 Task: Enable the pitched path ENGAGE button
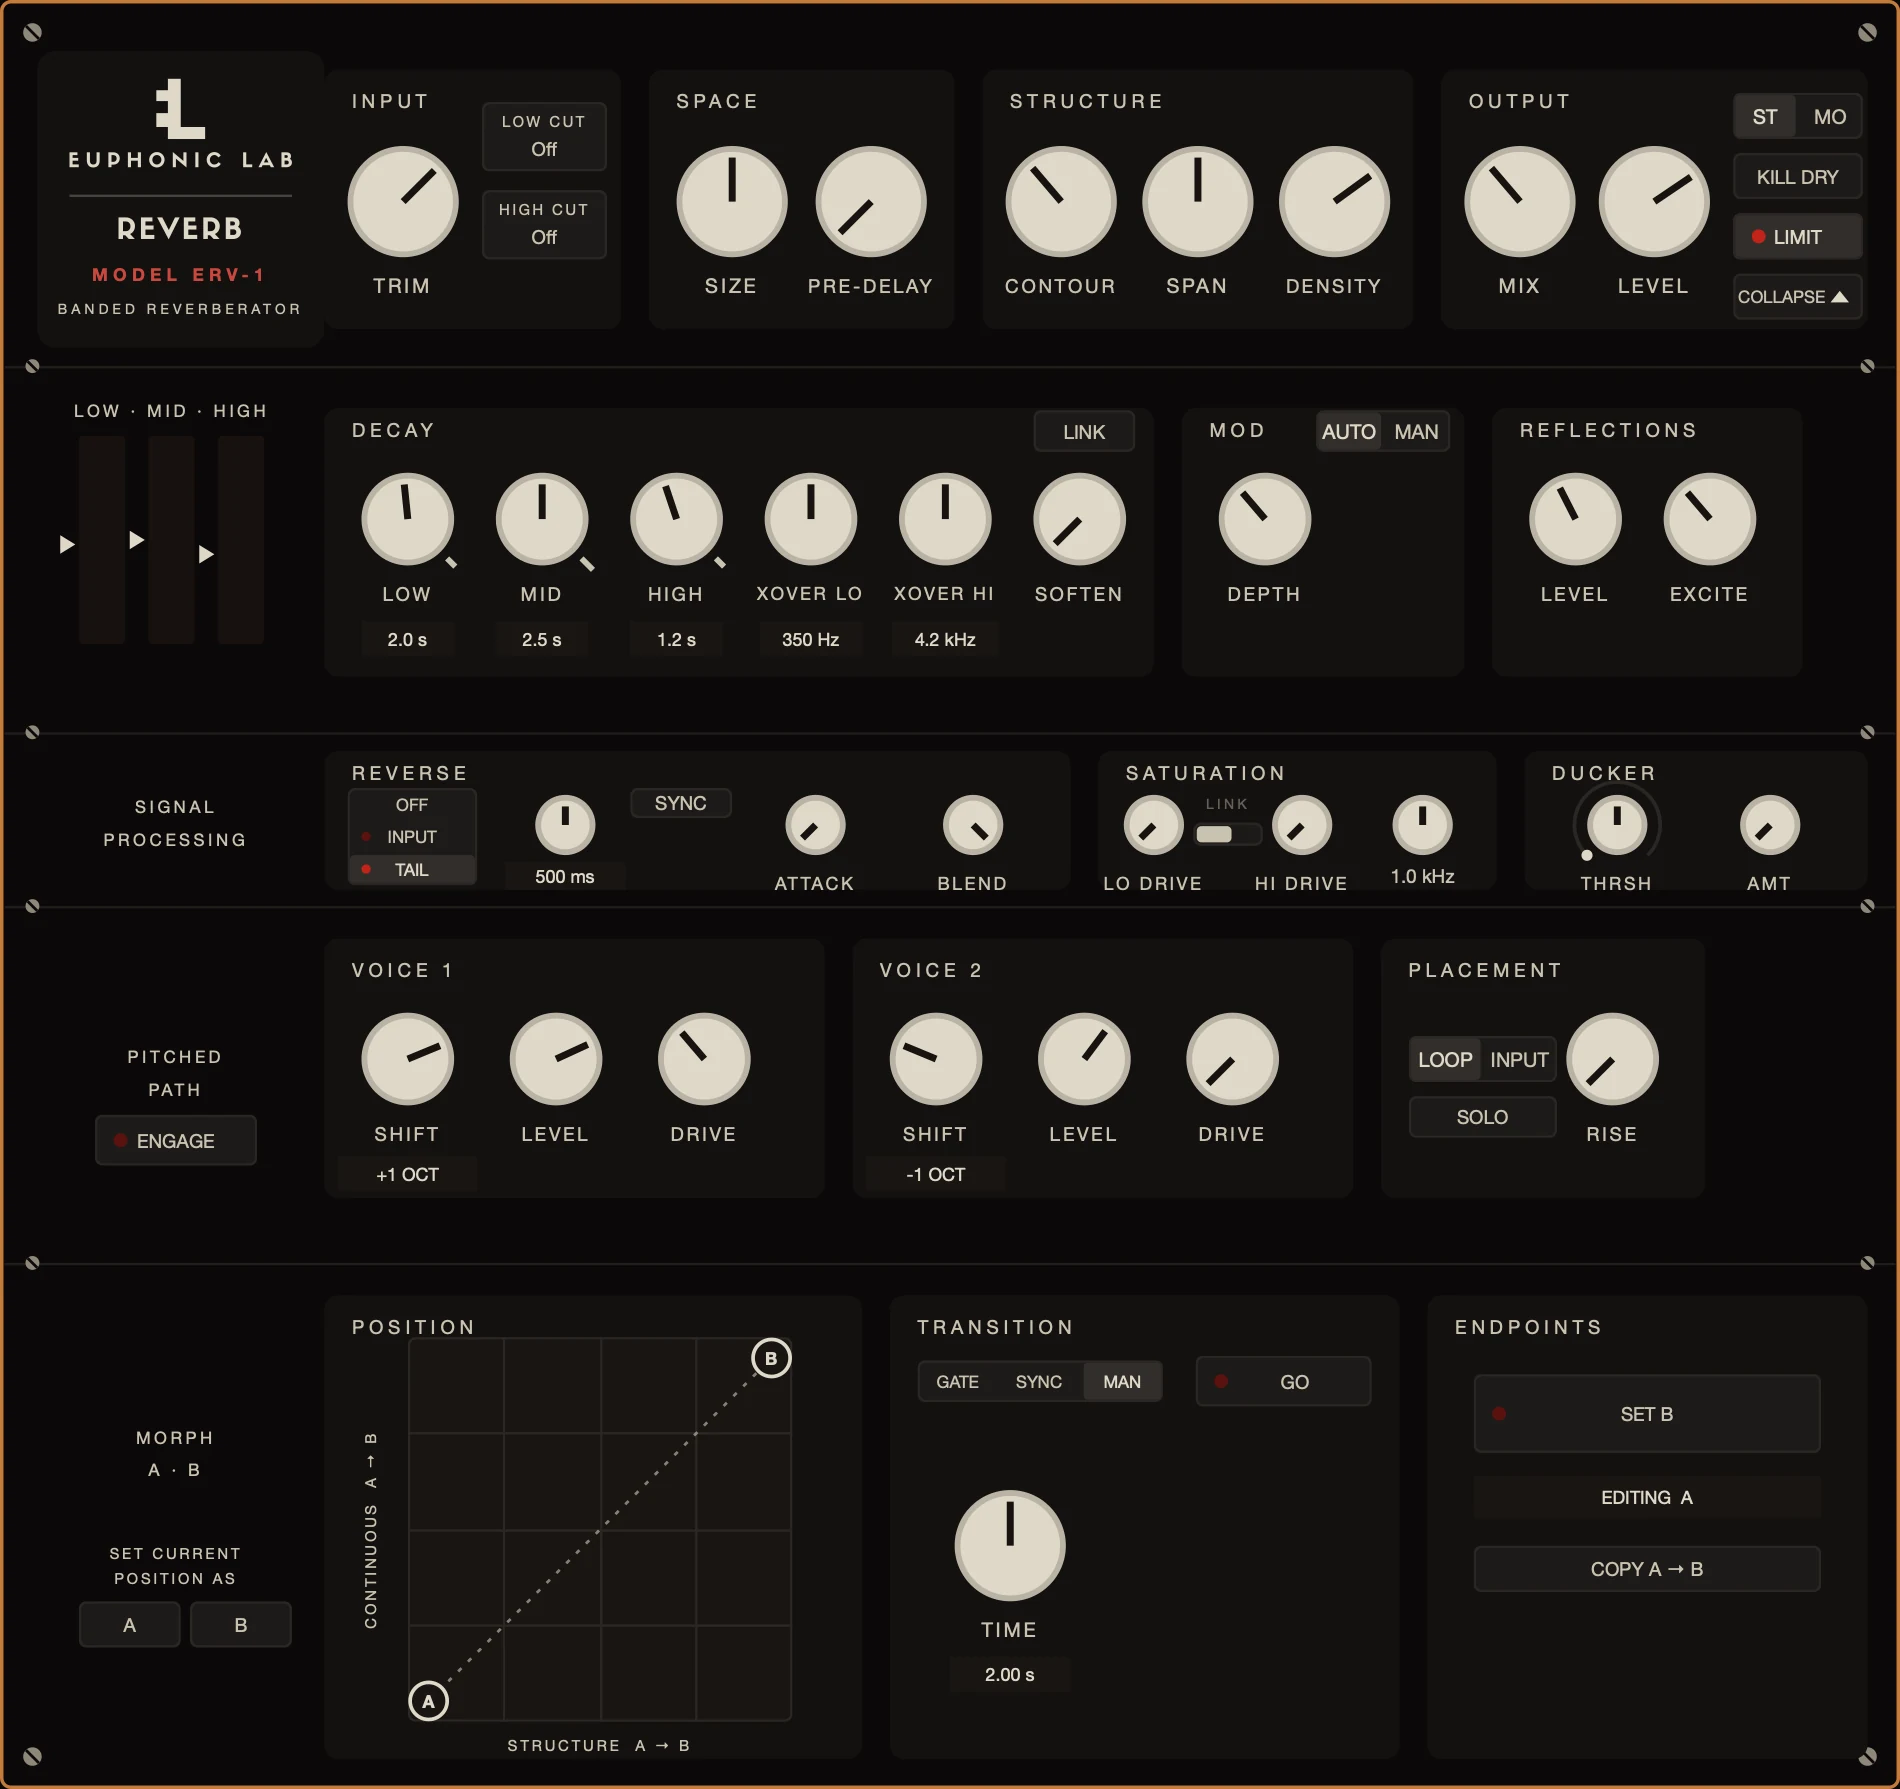pyautogui.click(x=175, y=1141)
